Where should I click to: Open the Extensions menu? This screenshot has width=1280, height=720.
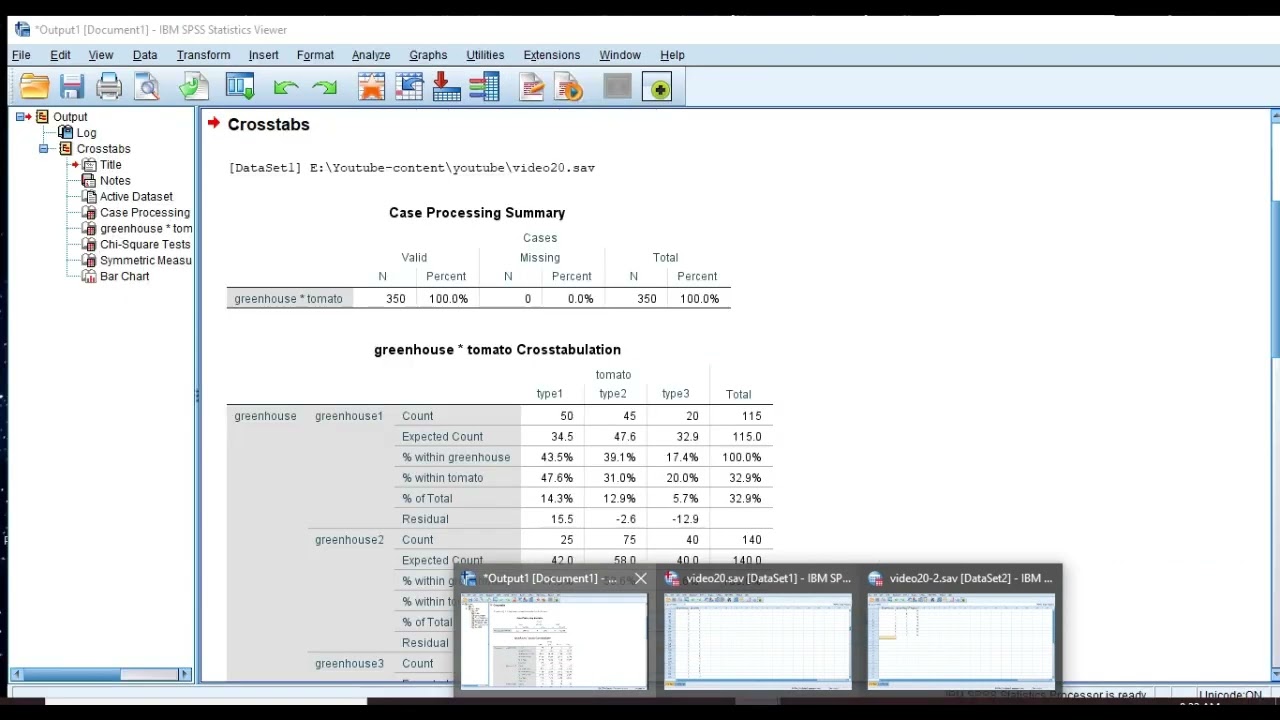552,55
